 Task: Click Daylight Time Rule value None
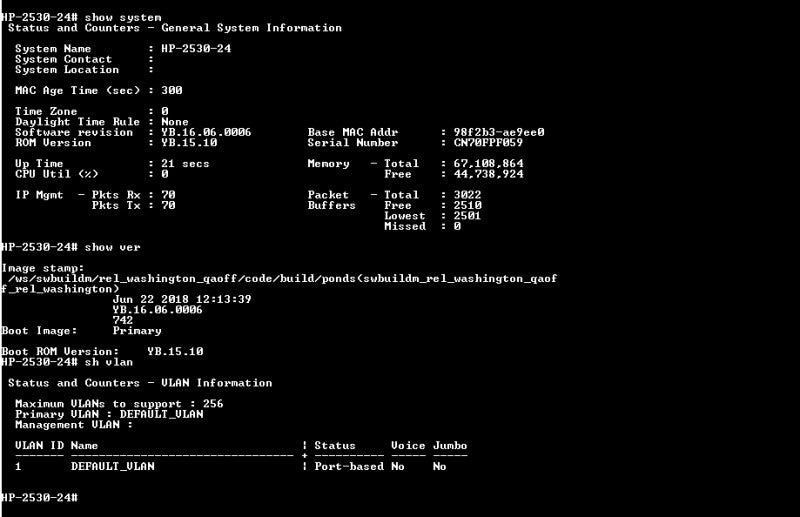174,122
